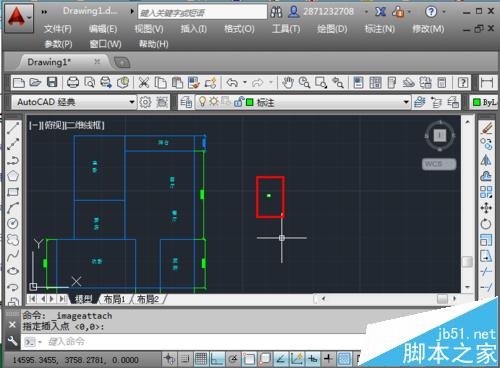Open the 格式(O) menu
Screen dimensions: 500x368
239,29
